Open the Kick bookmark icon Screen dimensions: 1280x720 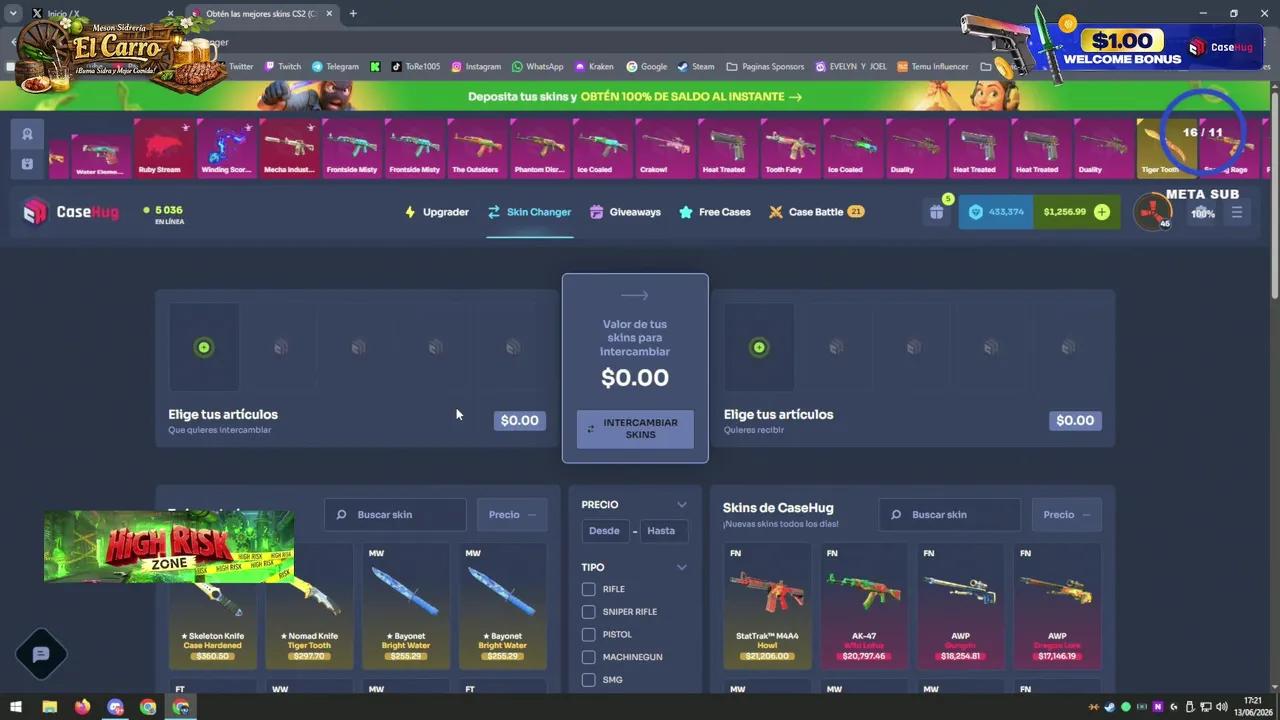pyautogui.click(x=375, y=67)
